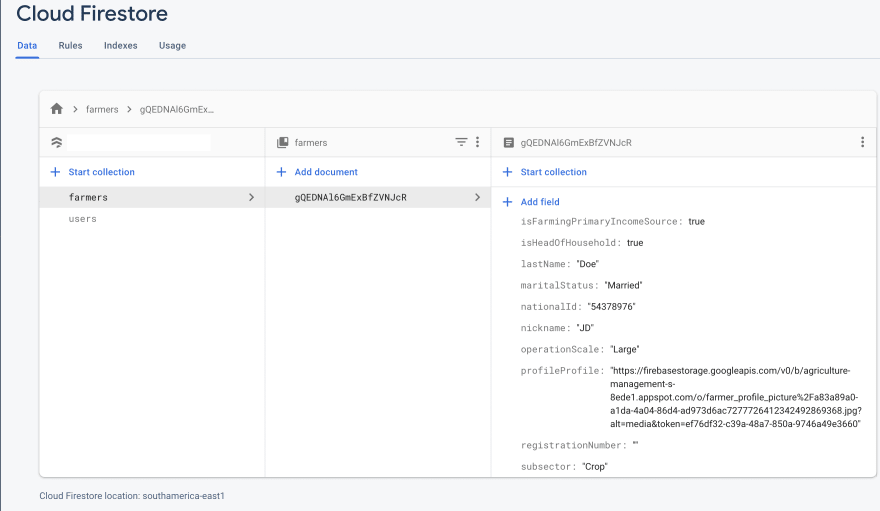Click plus icon beside Start collection in root column
Image resolution: width=880 pixels, height=511 pixels.
(55, 172)
